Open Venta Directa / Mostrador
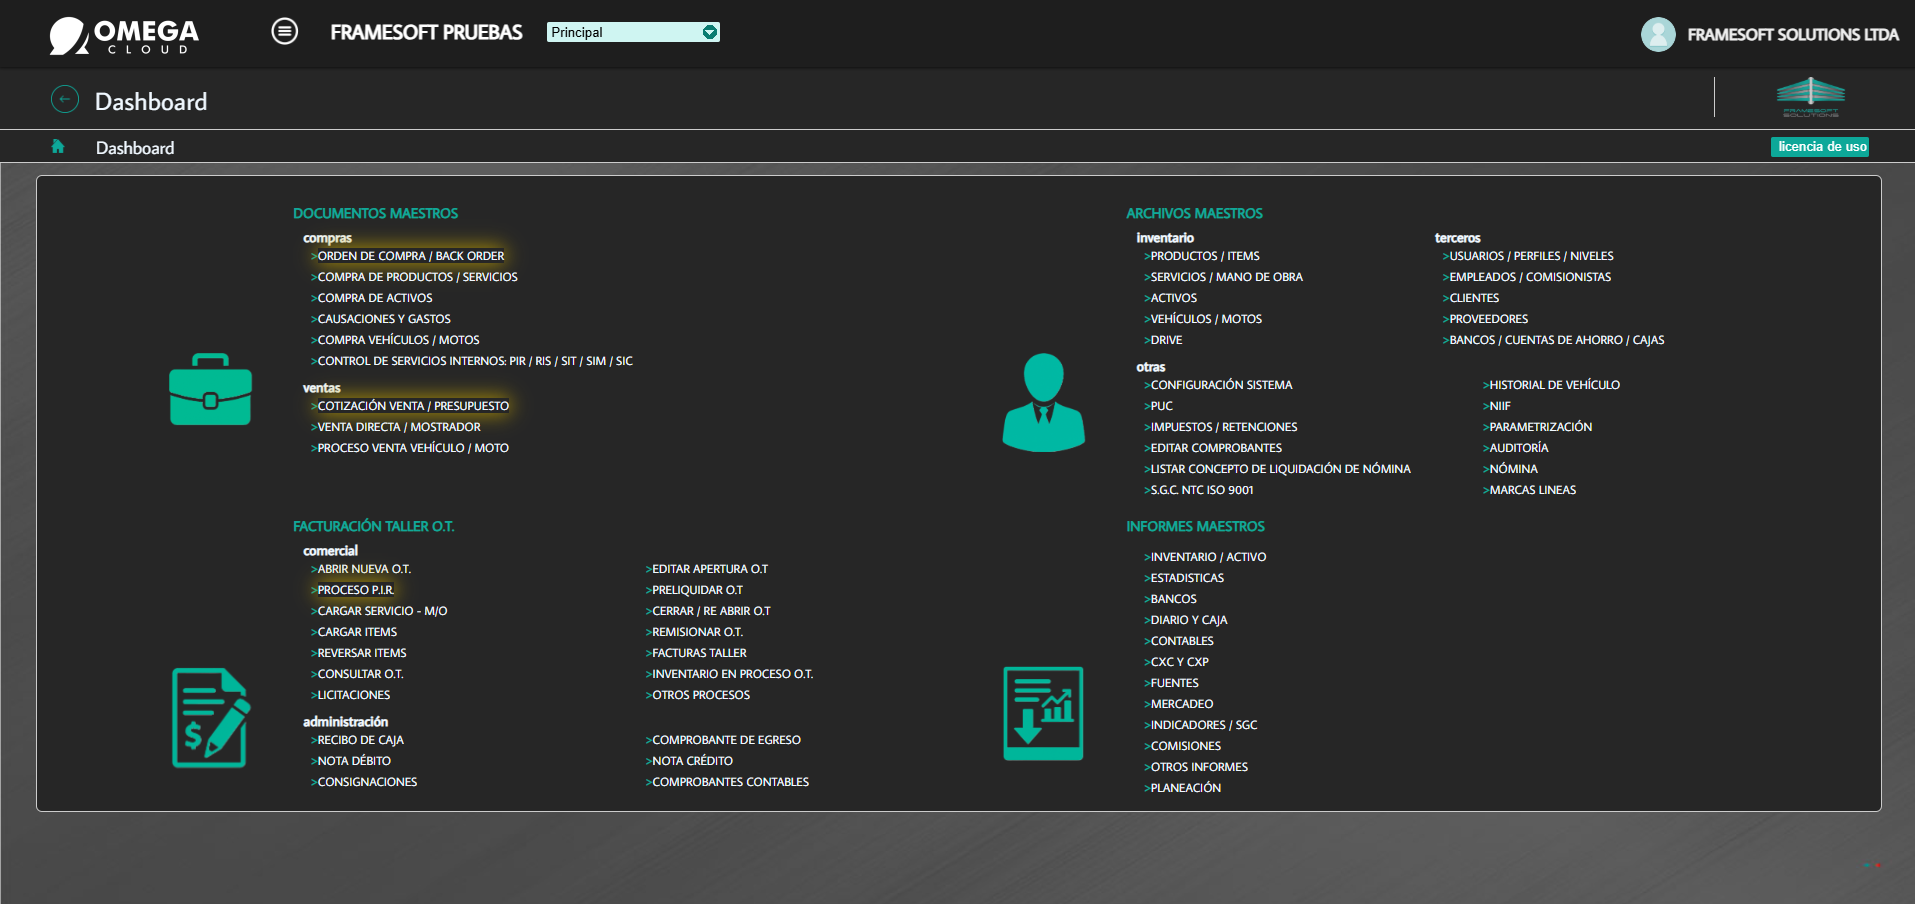1915x904 pixels. coord(399,427)
